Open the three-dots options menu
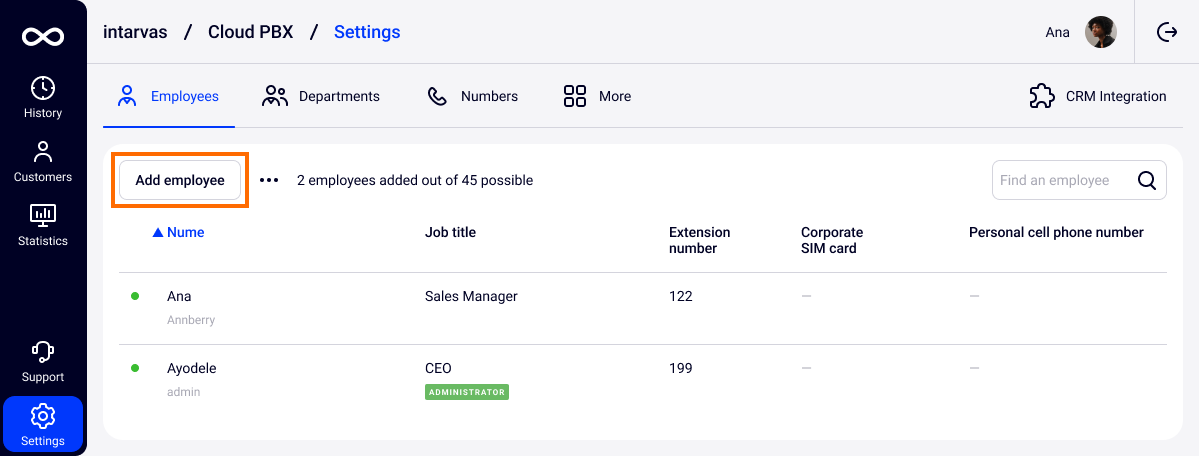1200x456 pixels. (269, 181)
